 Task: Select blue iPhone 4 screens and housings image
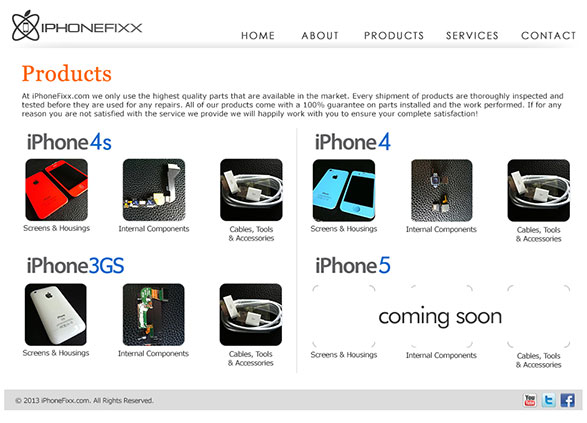pos(344,191)
